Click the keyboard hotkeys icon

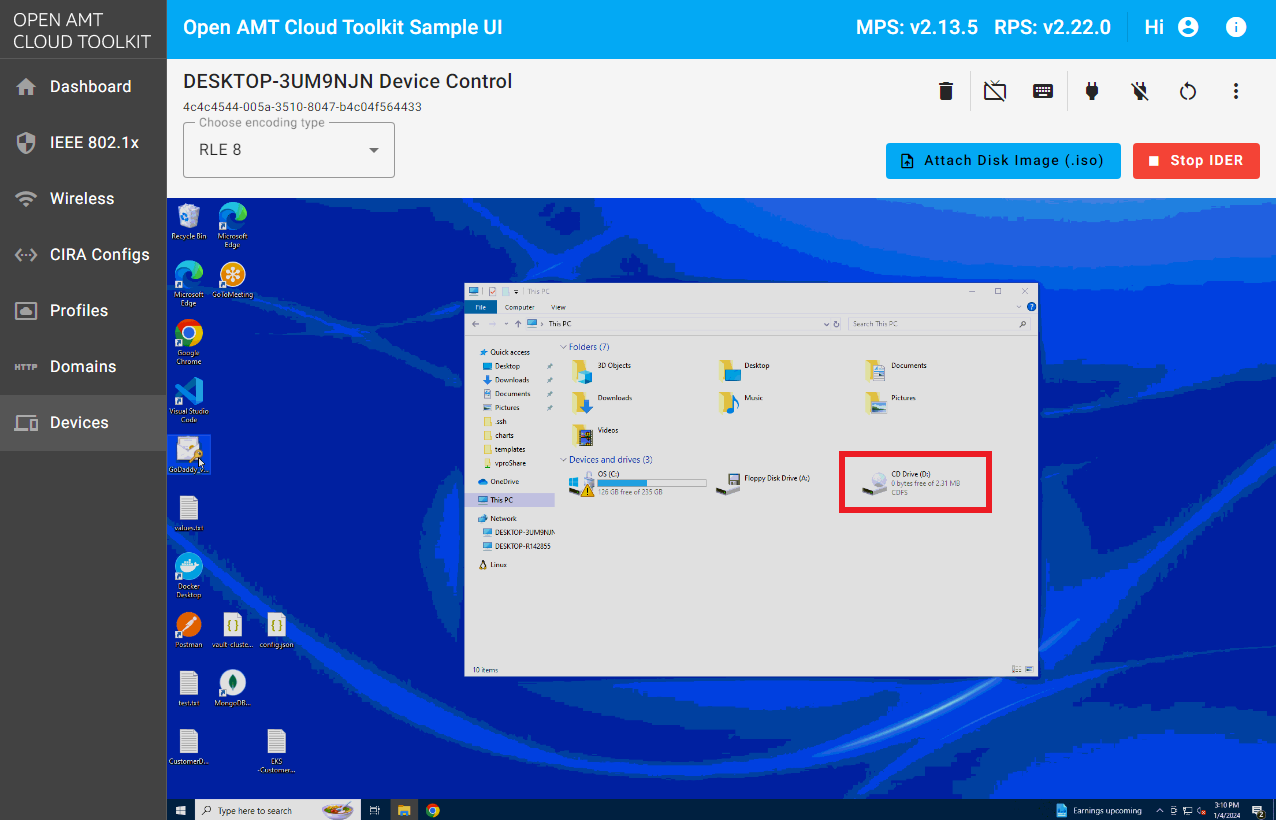coord(1043,91)
